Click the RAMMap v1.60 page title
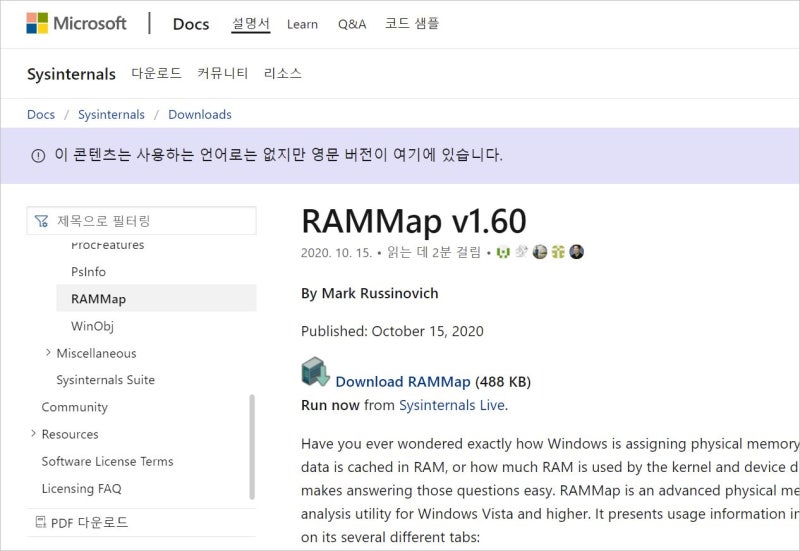Image resolution: width=800 pixels, height=551 pixels. (x=414, y=221)
